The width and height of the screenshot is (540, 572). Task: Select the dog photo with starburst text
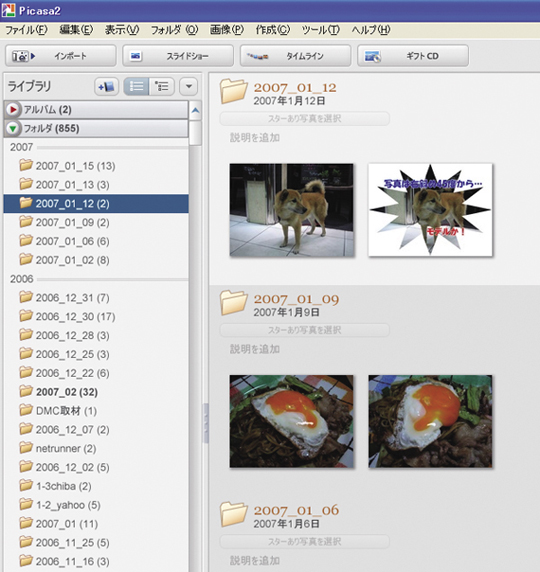430,210
